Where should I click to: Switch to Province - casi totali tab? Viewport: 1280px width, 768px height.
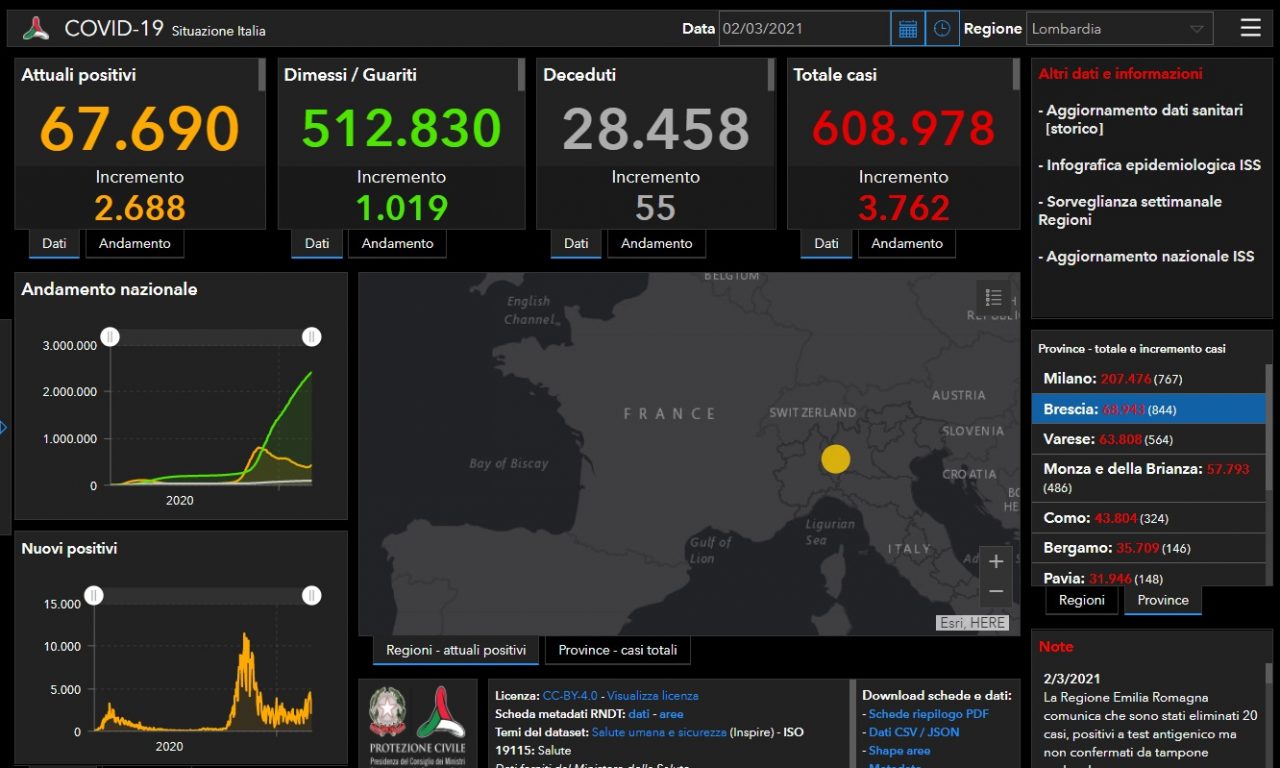[617, 650]
